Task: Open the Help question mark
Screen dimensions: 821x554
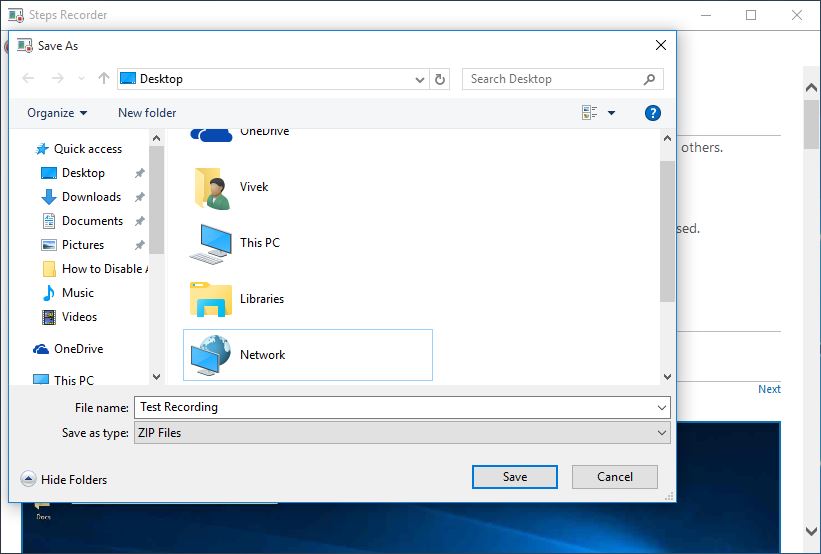Action: pyautogui.click(x=652, y=113)
